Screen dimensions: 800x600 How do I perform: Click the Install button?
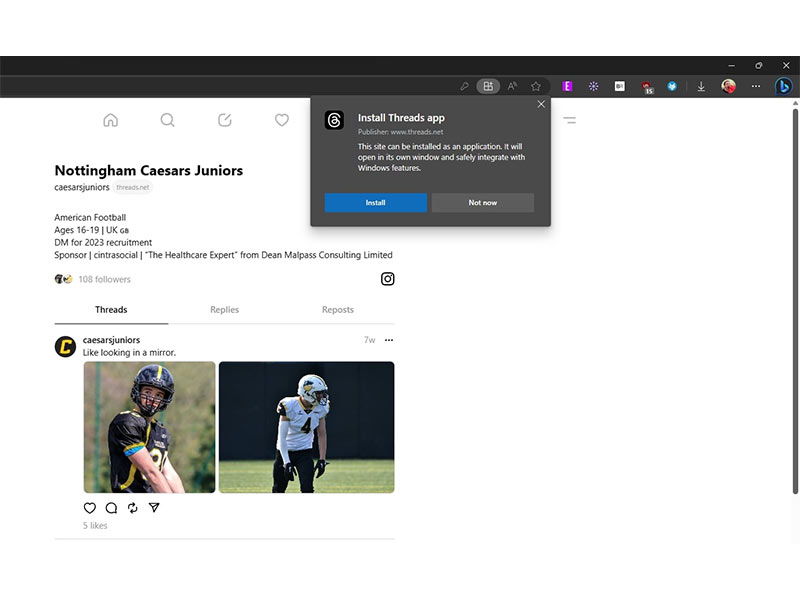(x=376, y=203)
